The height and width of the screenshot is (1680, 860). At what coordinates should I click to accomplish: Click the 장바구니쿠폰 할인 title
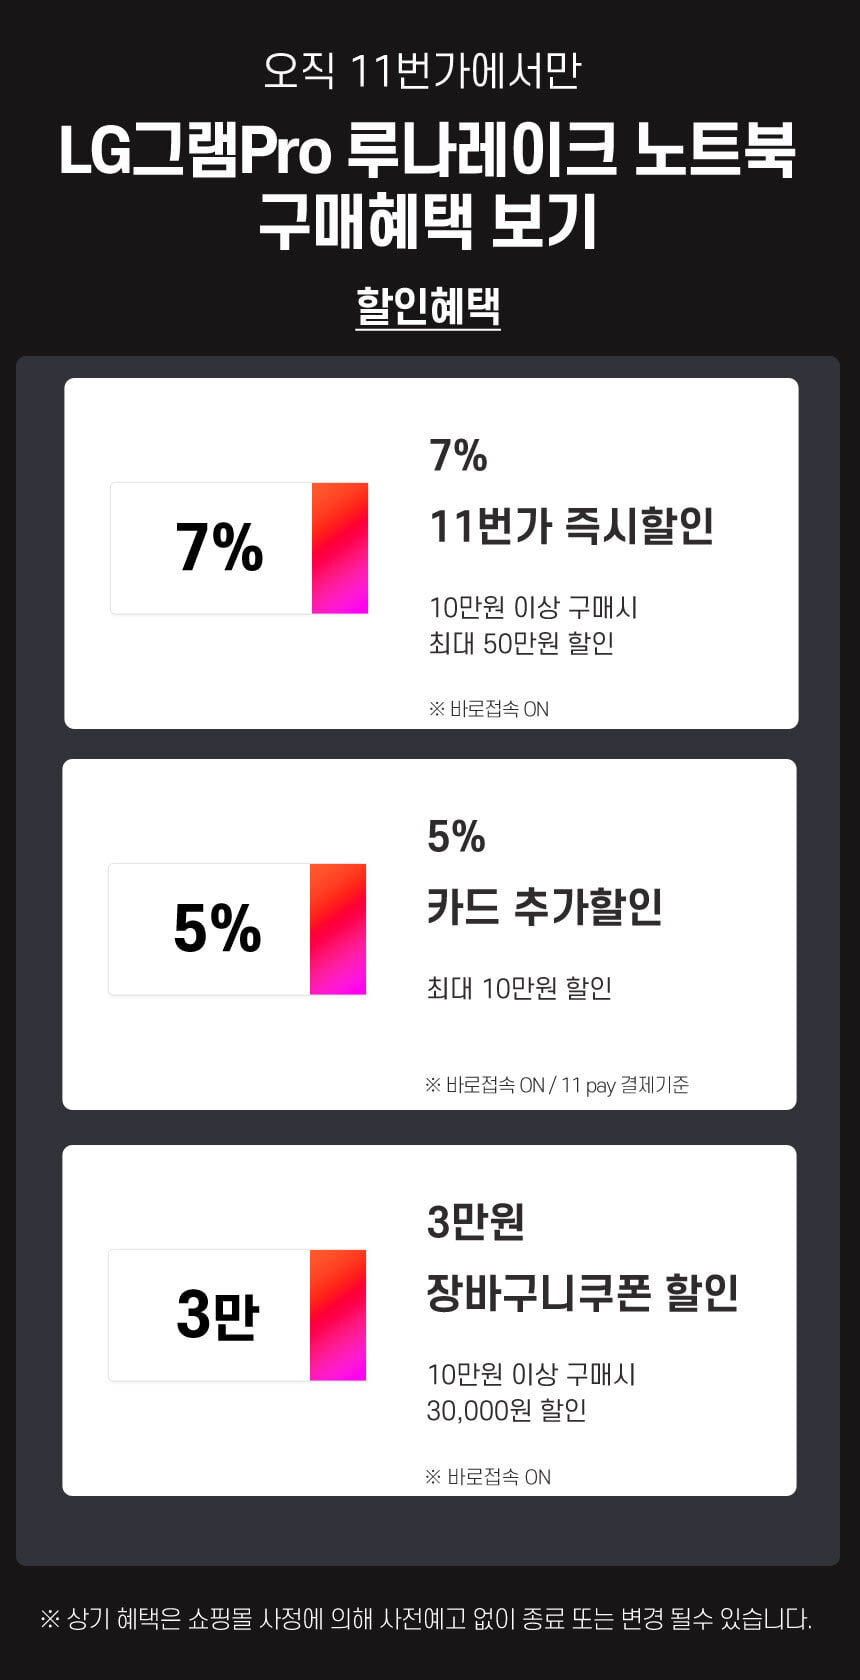tap(583, 1292)
